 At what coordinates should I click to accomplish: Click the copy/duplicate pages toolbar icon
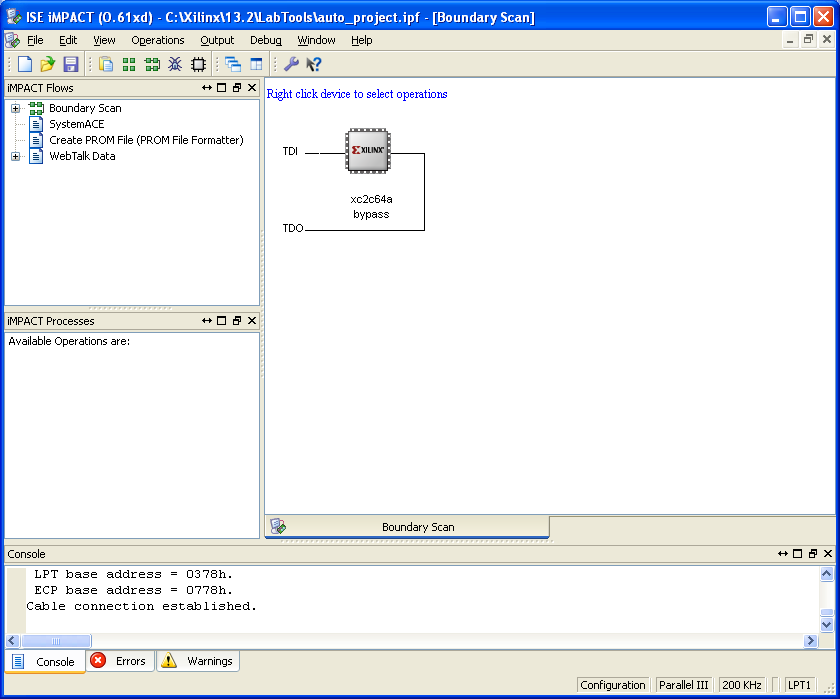106,64
